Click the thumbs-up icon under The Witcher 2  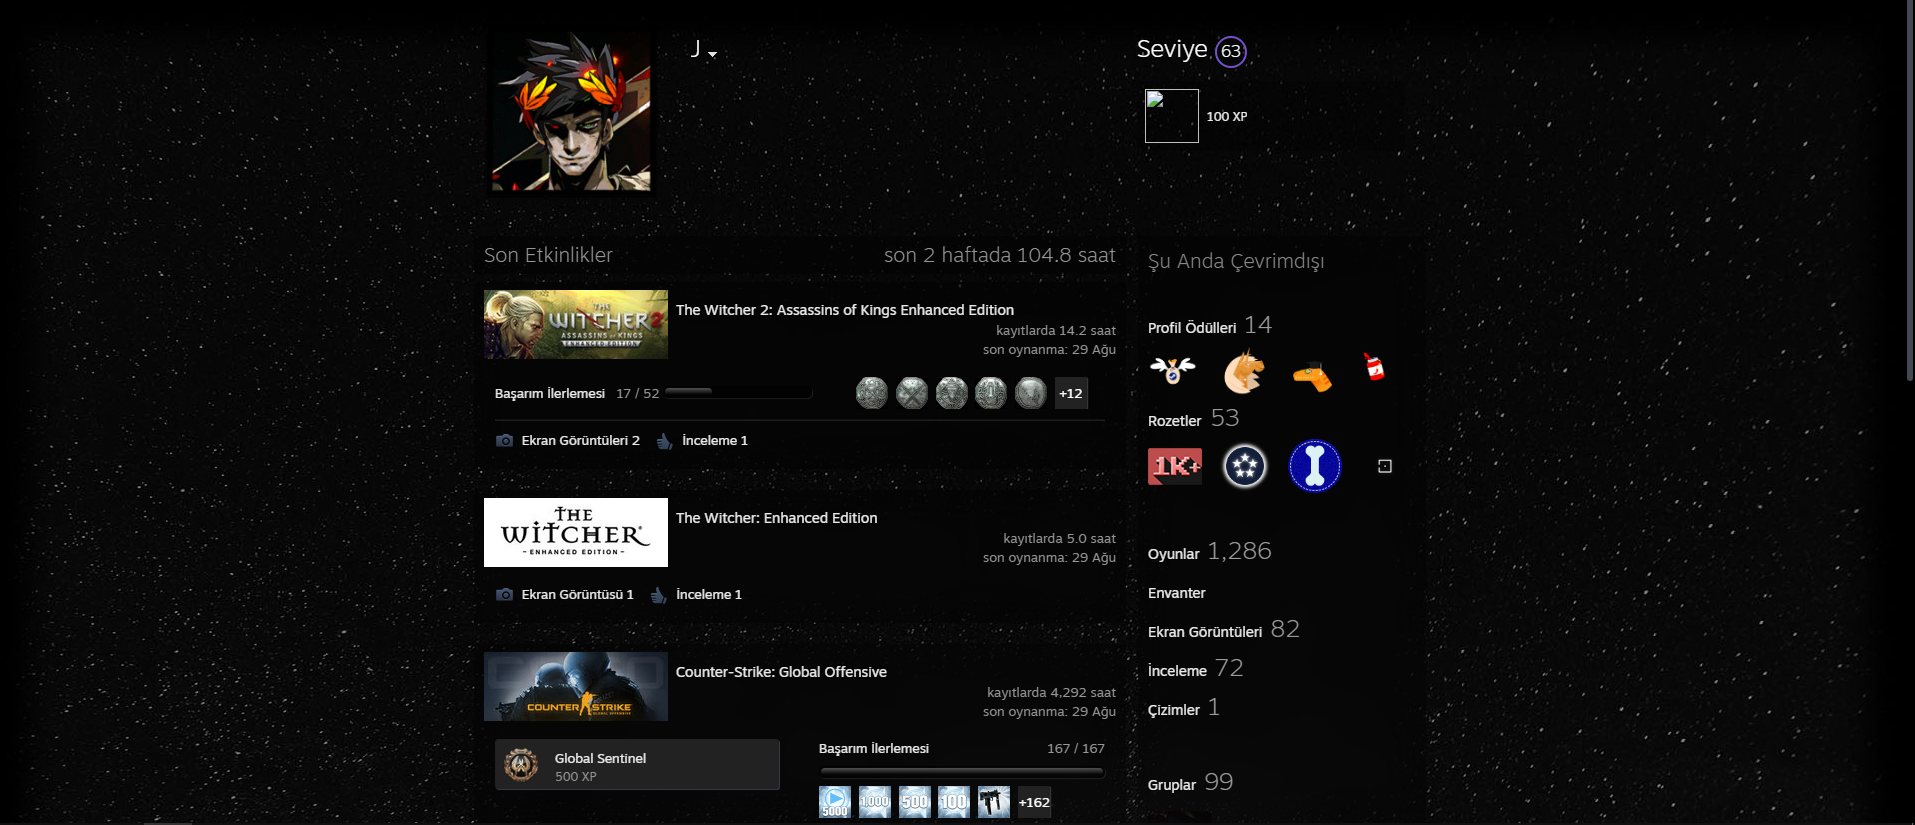click(664, 441)
